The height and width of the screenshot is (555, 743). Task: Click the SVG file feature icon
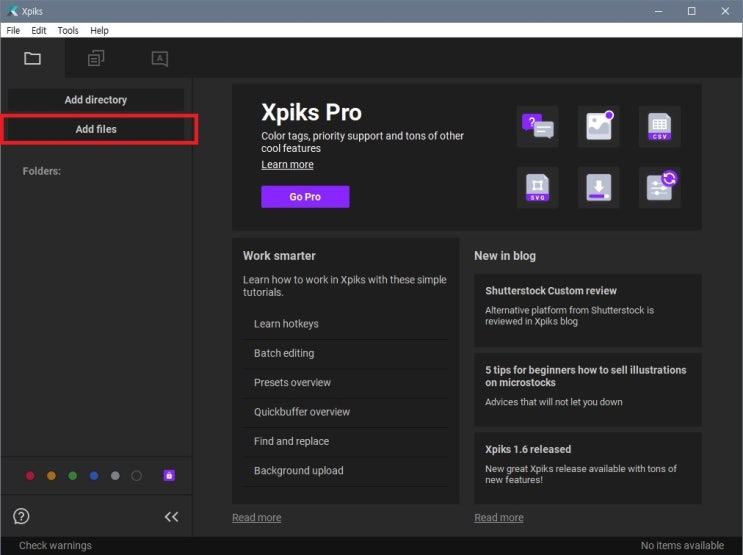click(537, 187)
